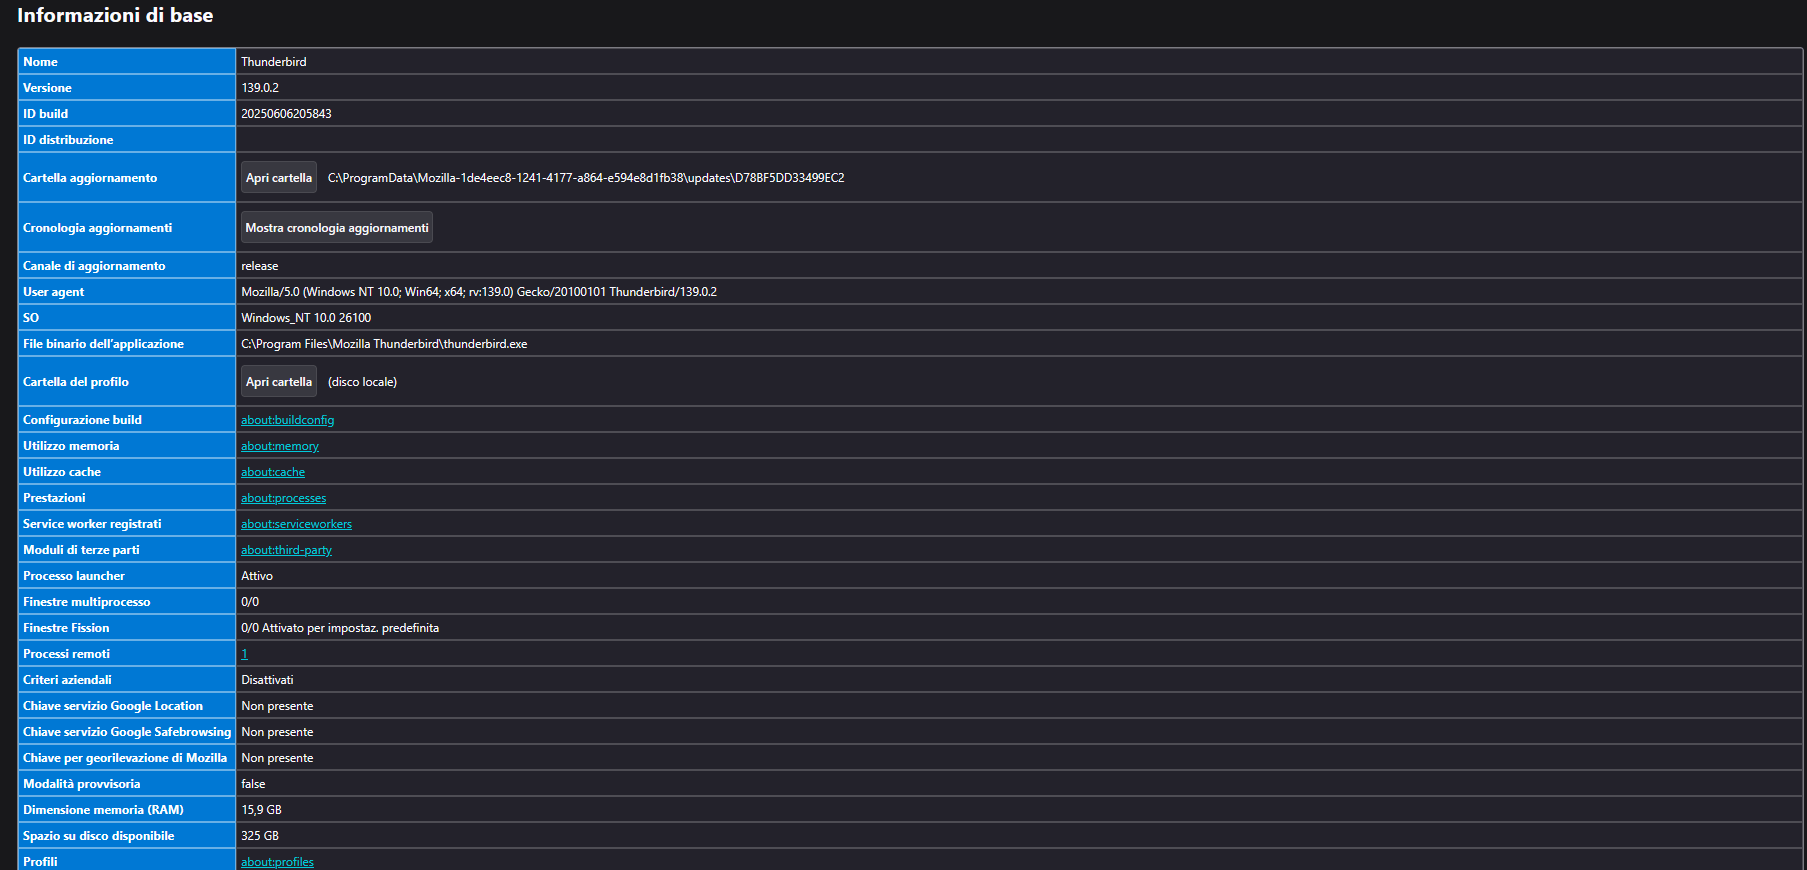The height and width of the screenshot is (870, 1807).
Task: Click the Spazio su disco disponibile label
Action: (x=98, y=836)
